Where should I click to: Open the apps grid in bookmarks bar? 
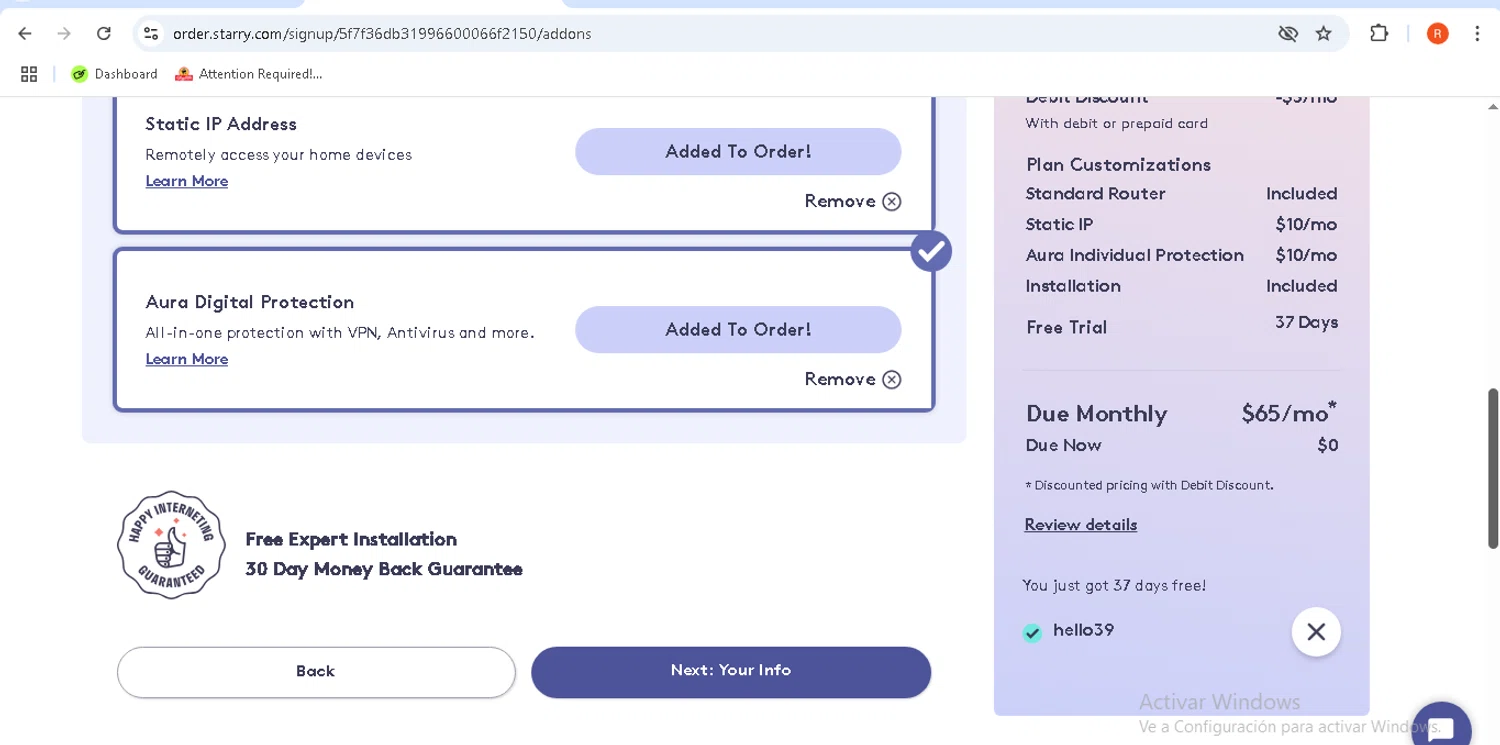pos(29,74)
